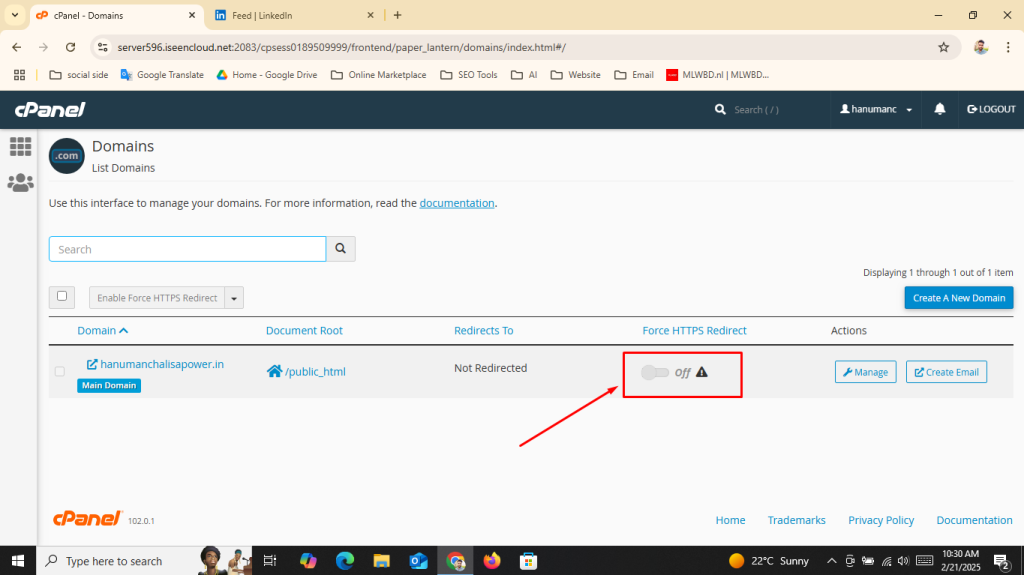Open Google Translate bookmark
Screen dimensions: 1024x575
coord(162,75)
